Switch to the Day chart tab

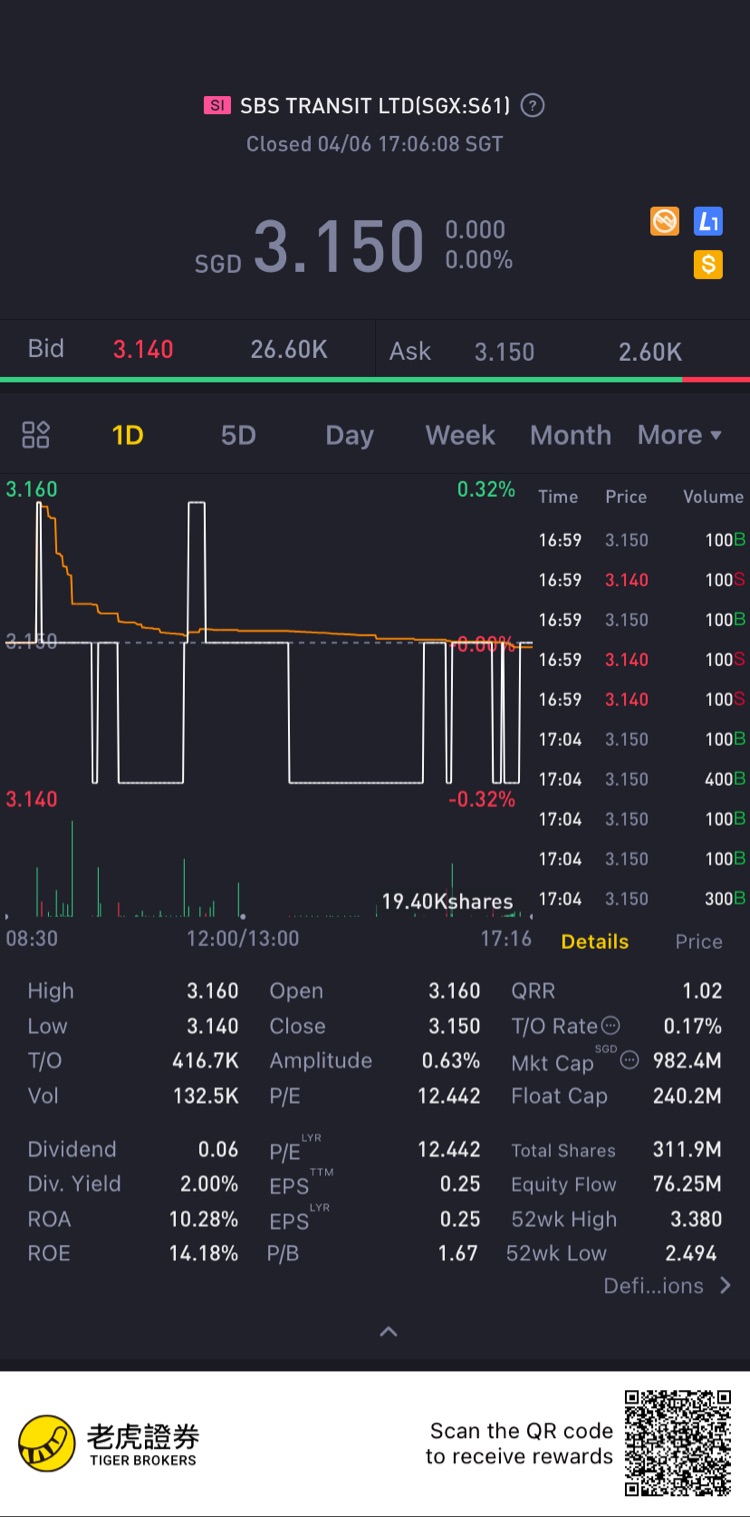tap(349, 435)
